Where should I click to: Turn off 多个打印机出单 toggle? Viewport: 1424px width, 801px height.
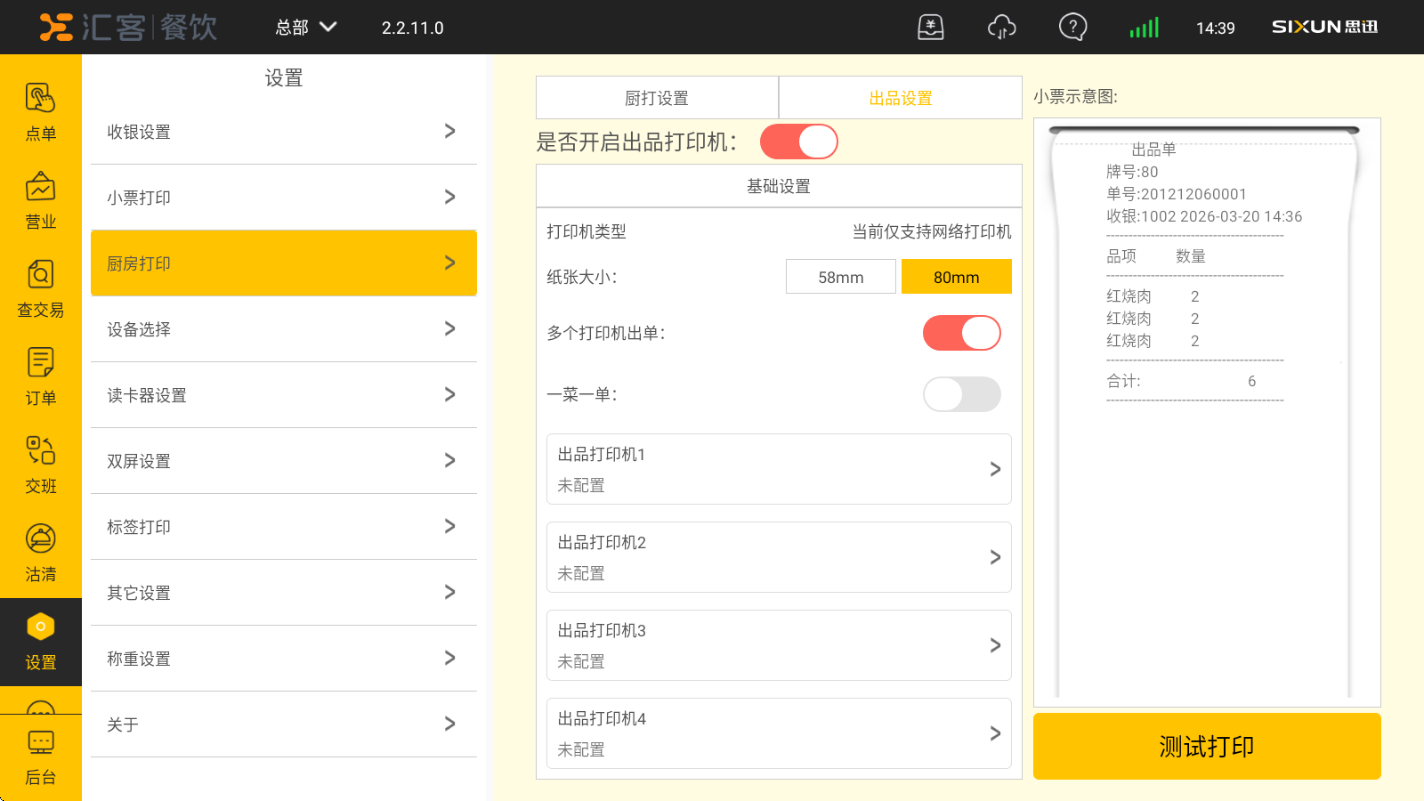pyautogui.click(x=961, y=333)
